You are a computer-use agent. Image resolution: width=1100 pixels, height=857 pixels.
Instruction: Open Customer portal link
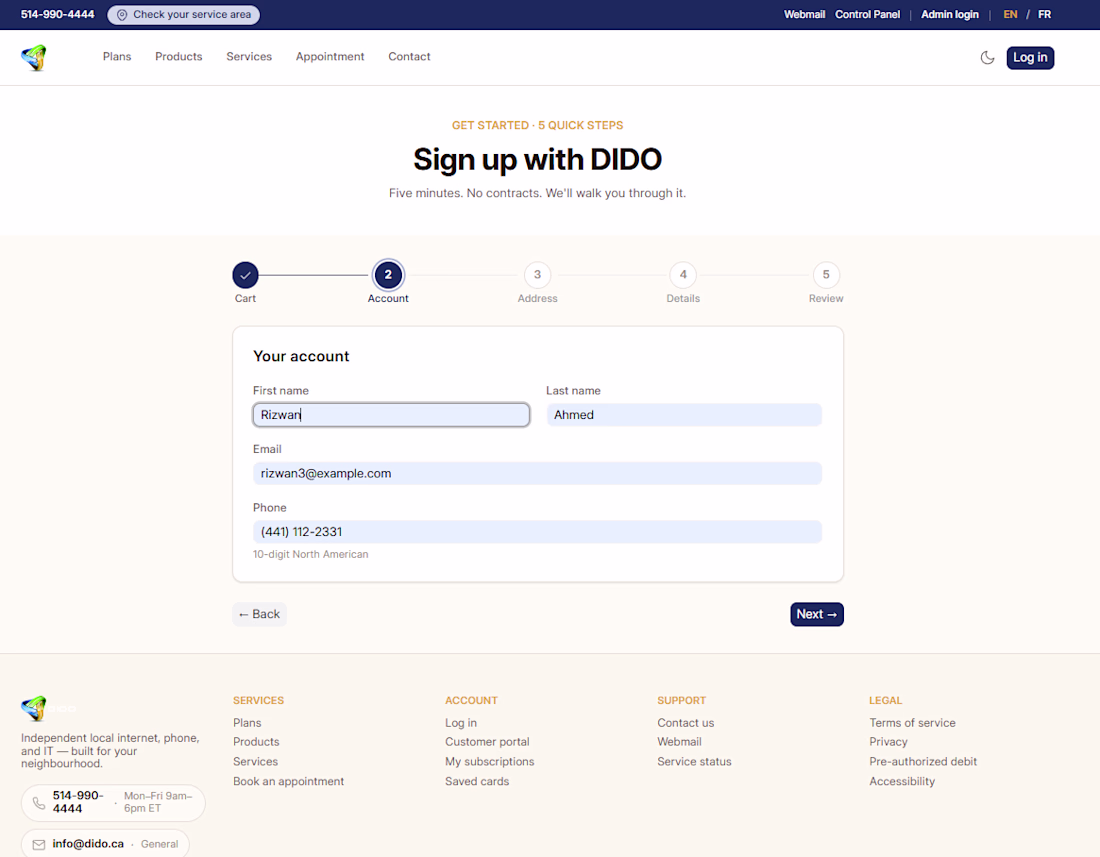point(487,742)
